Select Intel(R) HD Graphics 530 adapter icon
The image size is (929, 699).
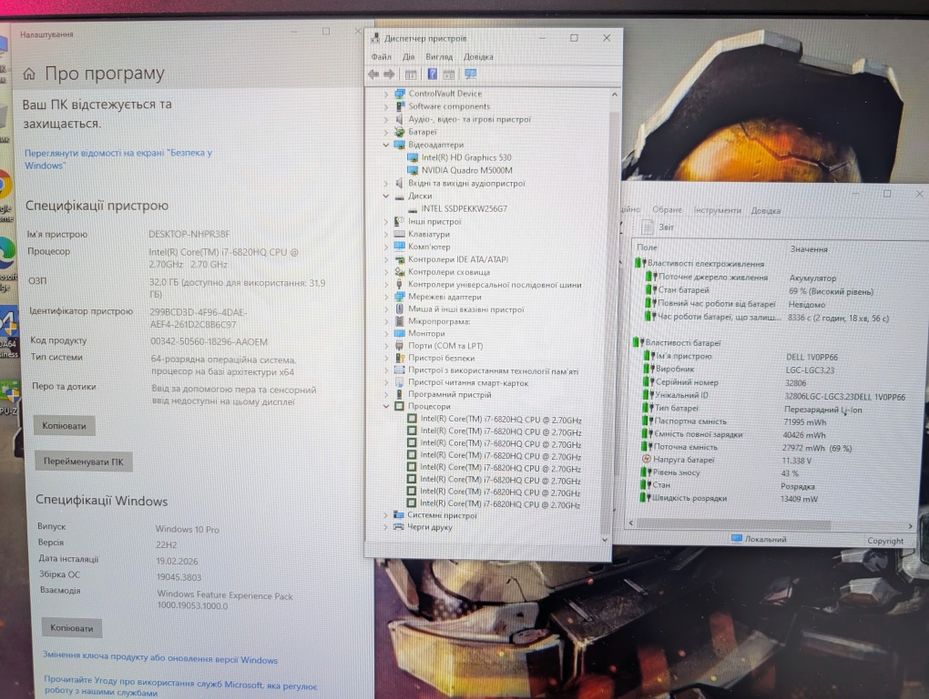click(413, 158)
